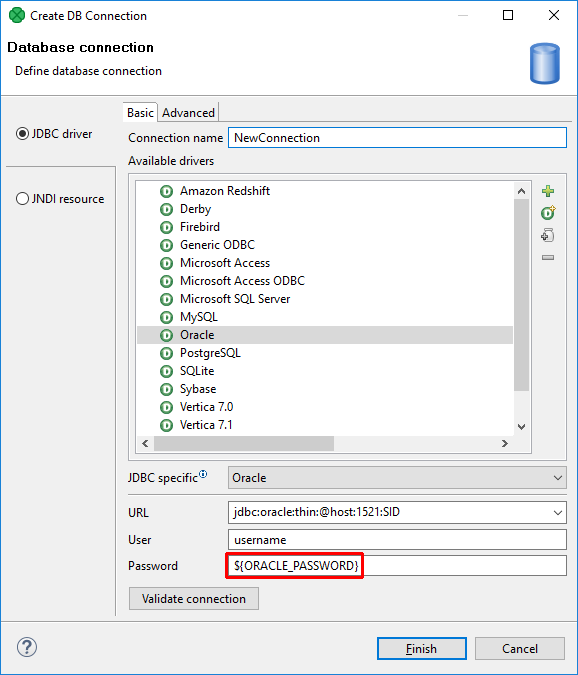Select Vertica 7.1 in drivers list
Viewport: 578px width, 675px height.
(x=206, y=425)
